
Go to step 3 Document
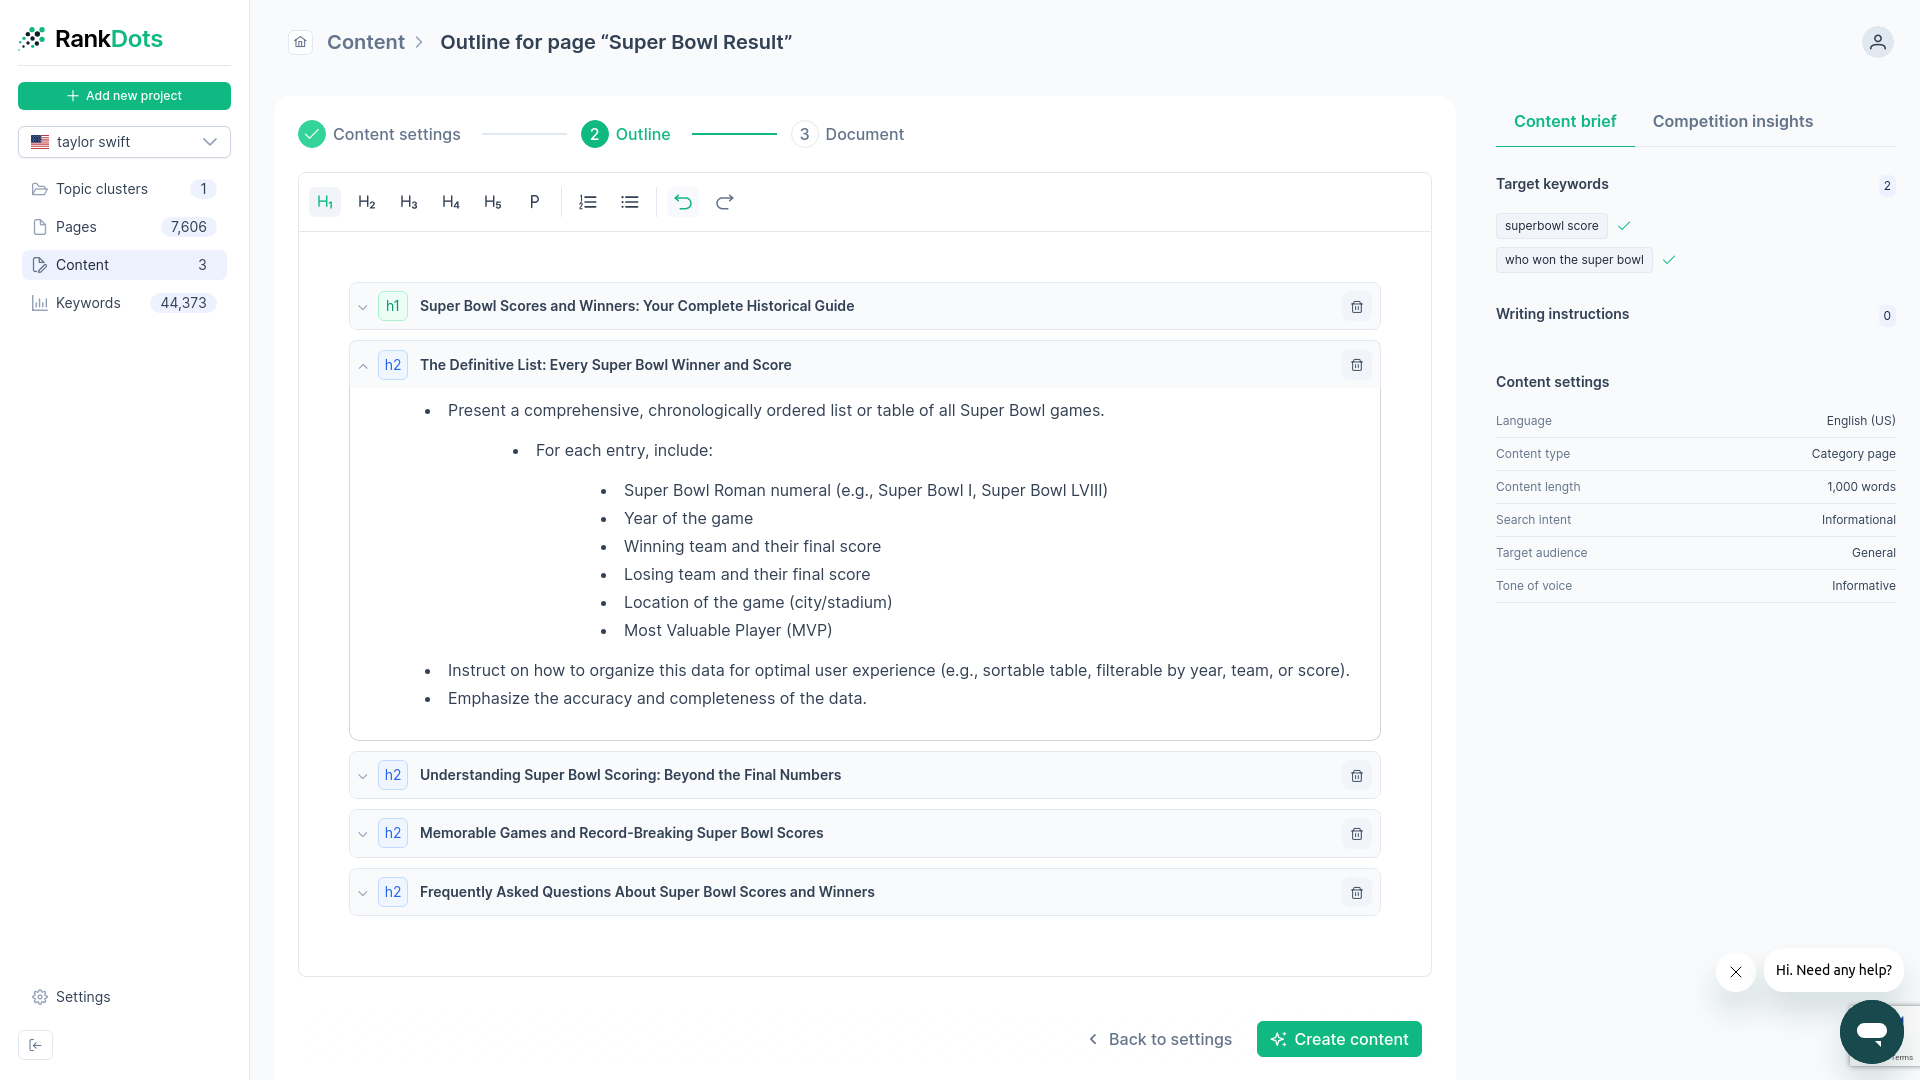tap(848, 134)
